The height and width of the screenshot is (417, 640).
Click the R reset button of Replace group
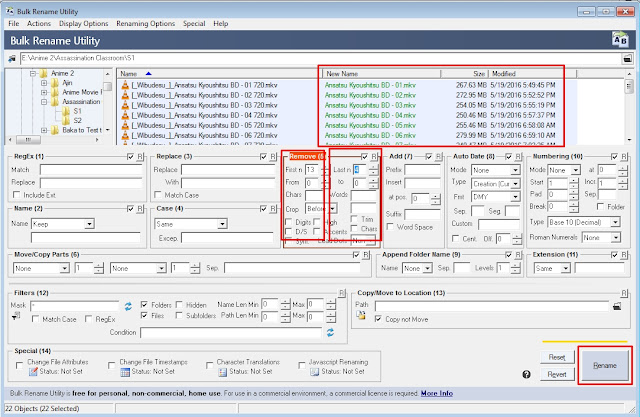pos(273,157)
